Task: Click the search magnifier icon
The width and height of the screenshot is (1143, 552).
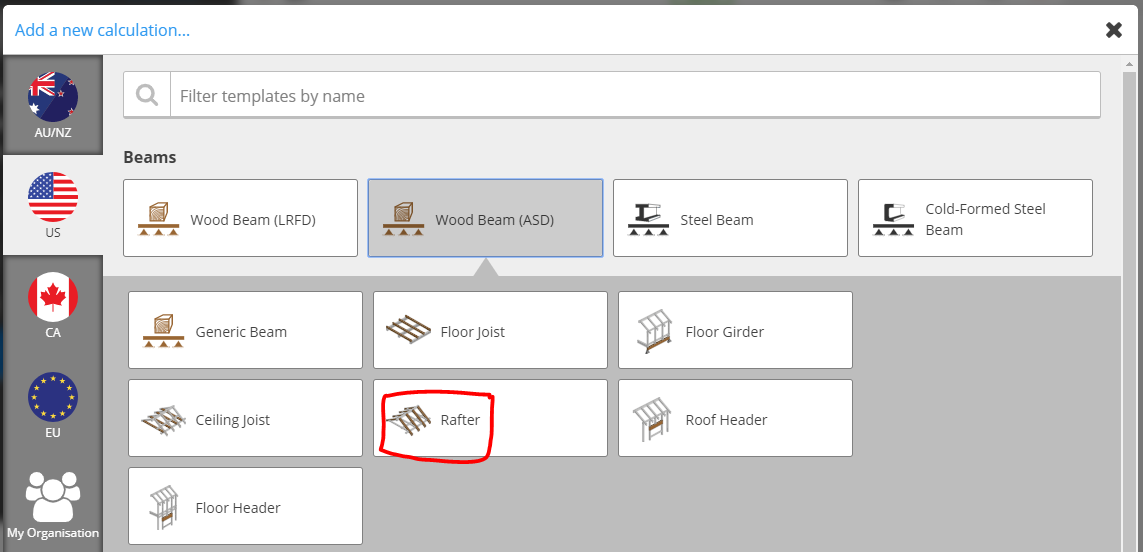Action: coord(147,95)
